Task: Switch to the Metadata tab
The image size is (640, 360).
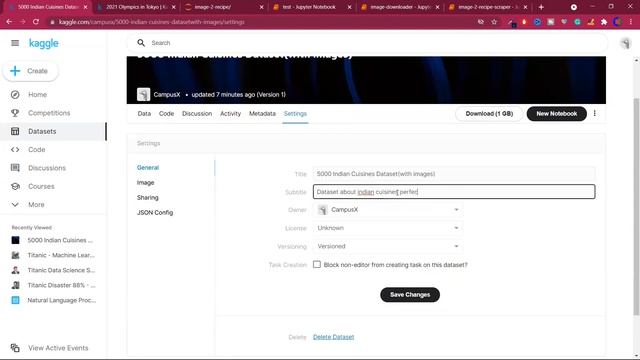Action: [x=262, y=114]
